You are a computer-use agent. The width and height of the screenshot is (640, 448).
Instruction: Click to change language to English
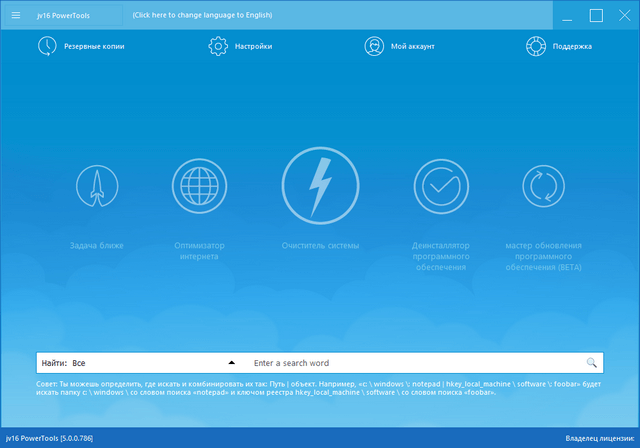pyautogui.click(x=202, y=15)
